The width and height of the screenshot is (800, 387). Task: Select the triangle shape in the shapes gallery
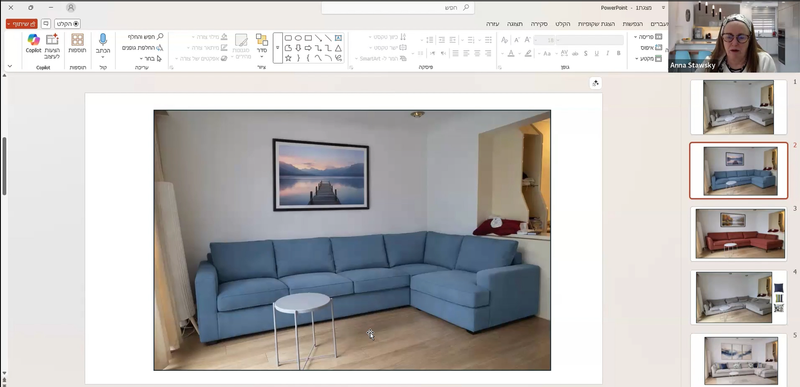pos(338,48)
